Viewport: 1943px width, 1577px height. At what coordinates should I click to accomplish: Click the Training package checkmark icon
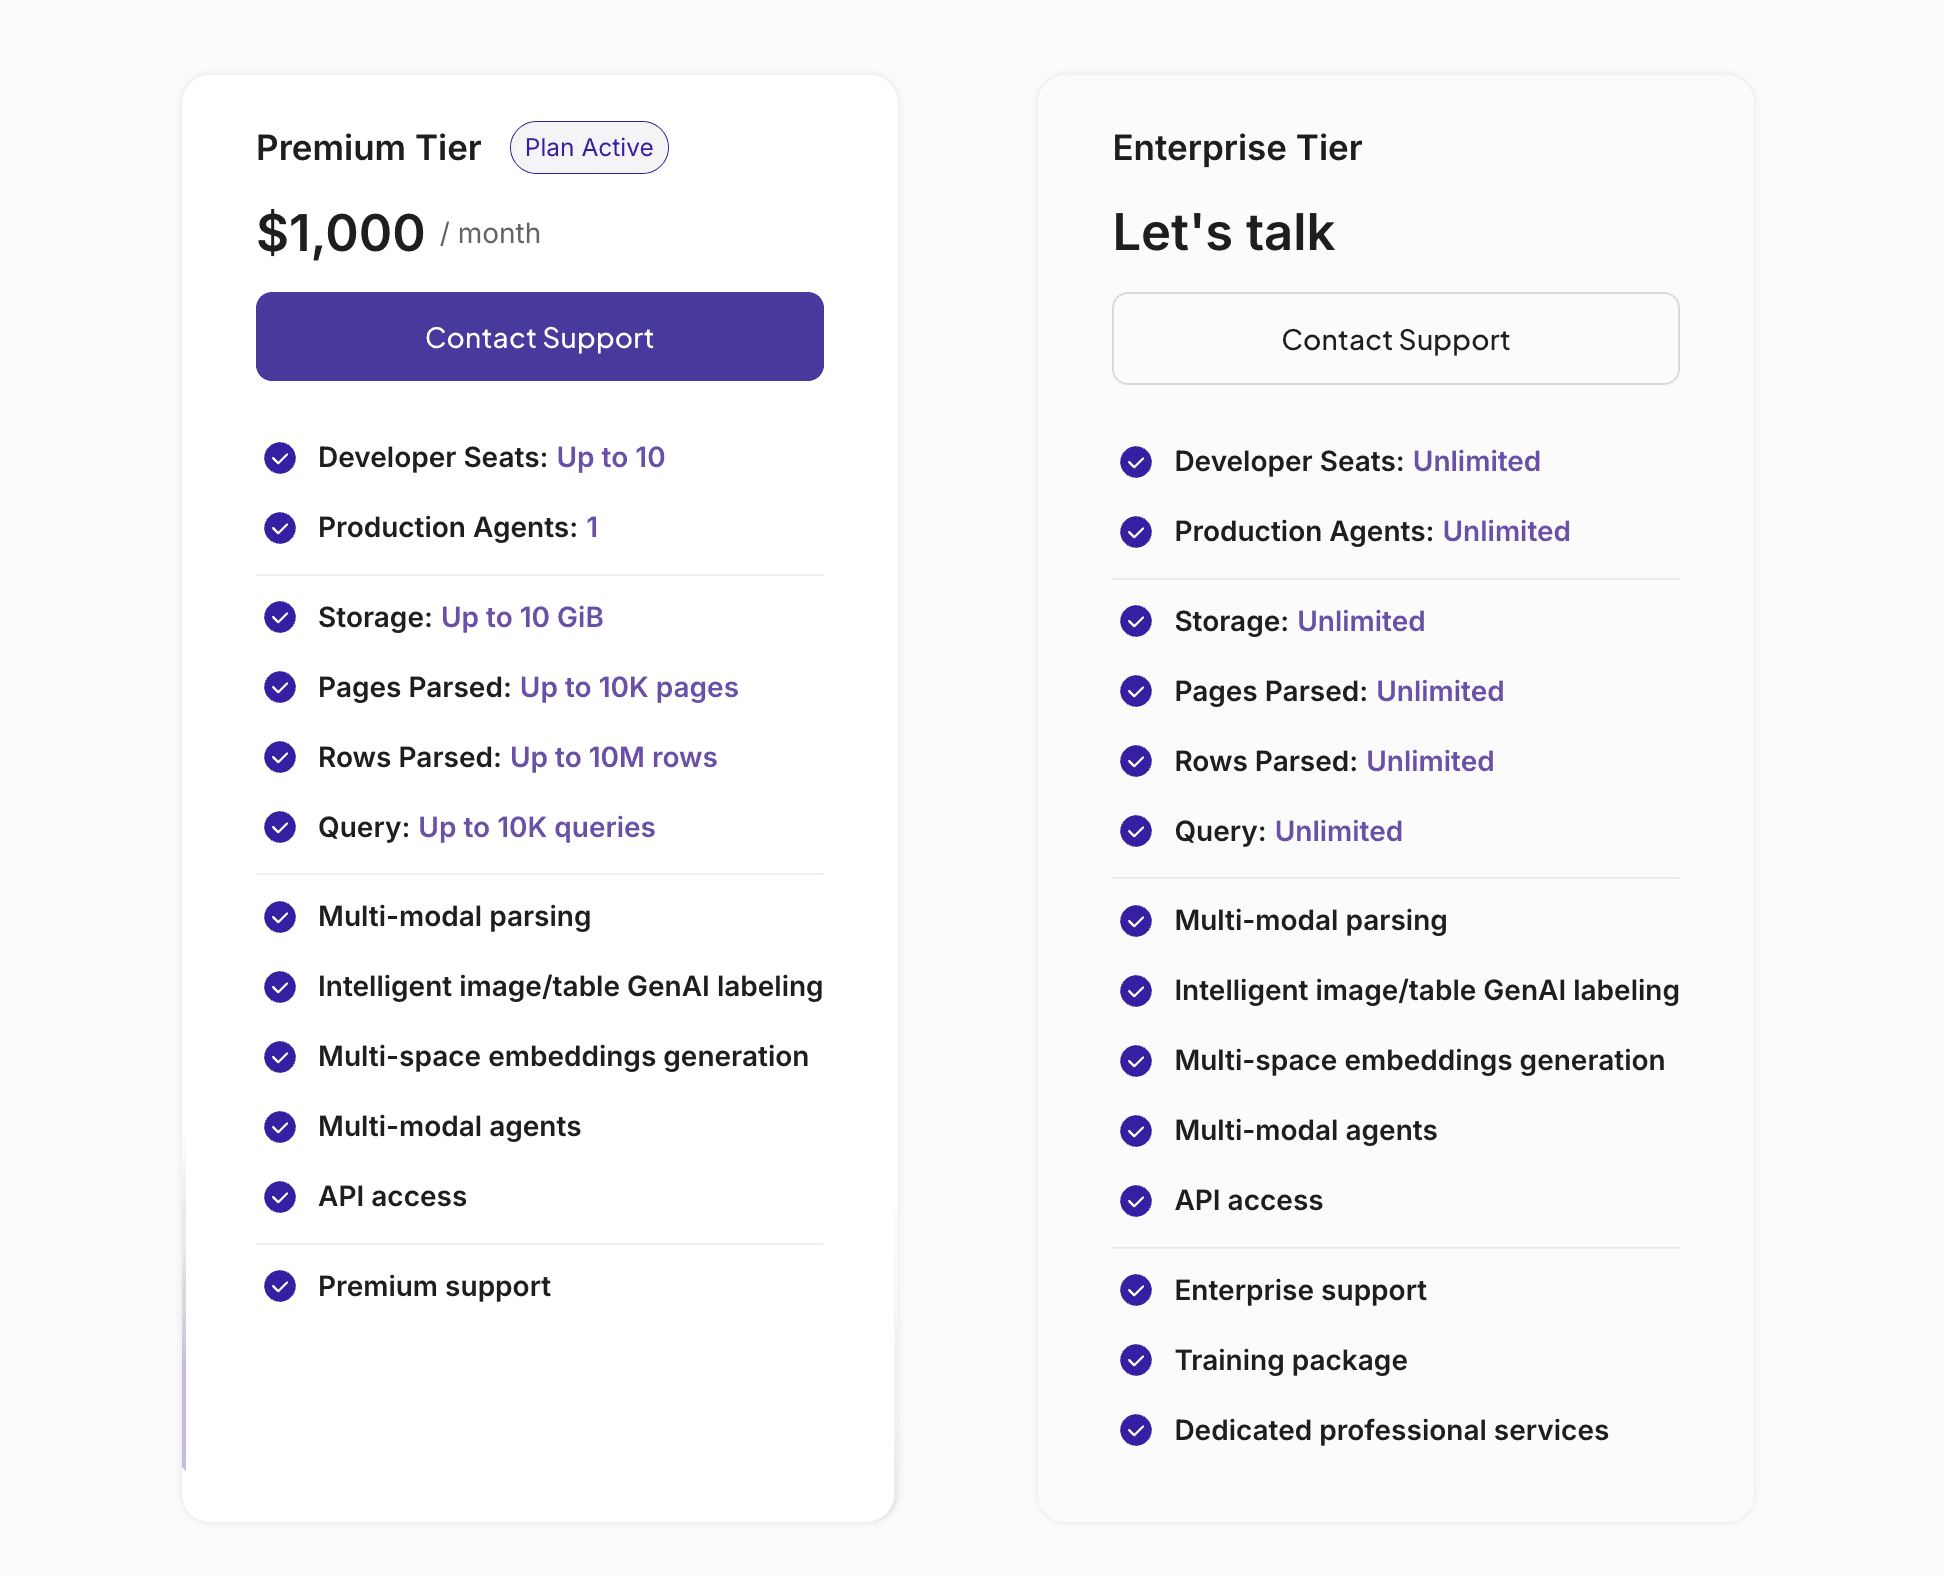[x=1137, y=1361]
